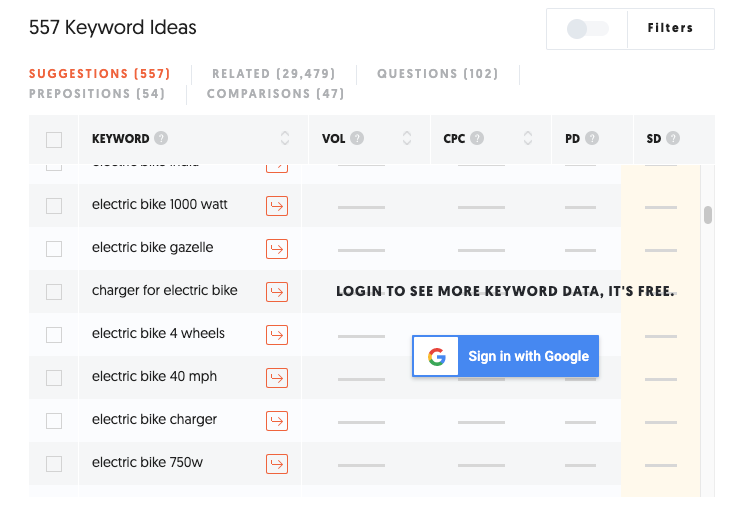Check the select-all checkbox in header row
This screenshot has height=506, width=730.
coord(54,140)
